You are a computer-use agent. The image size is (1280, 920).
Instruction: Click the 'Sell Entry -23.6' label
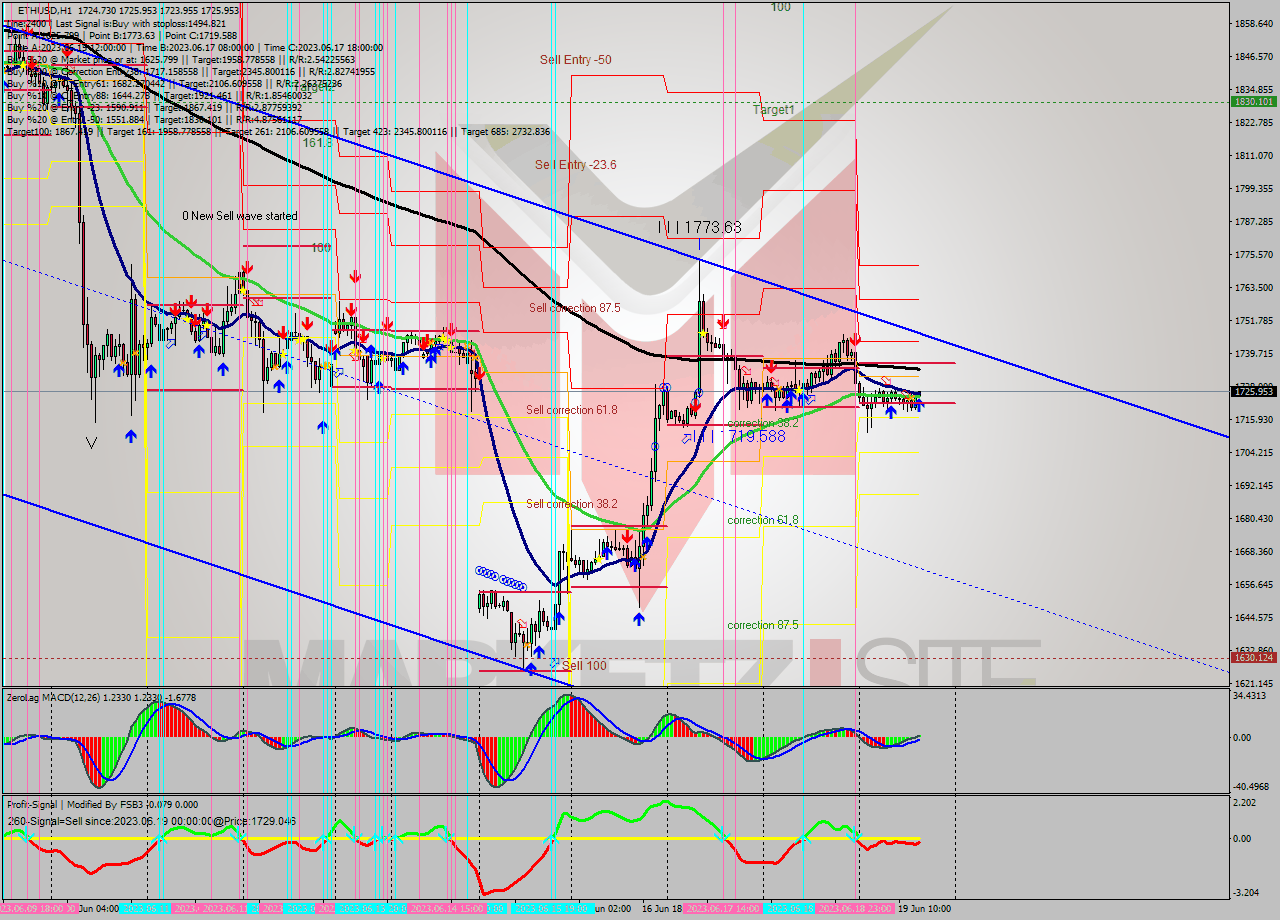click(x=575, y=164)
